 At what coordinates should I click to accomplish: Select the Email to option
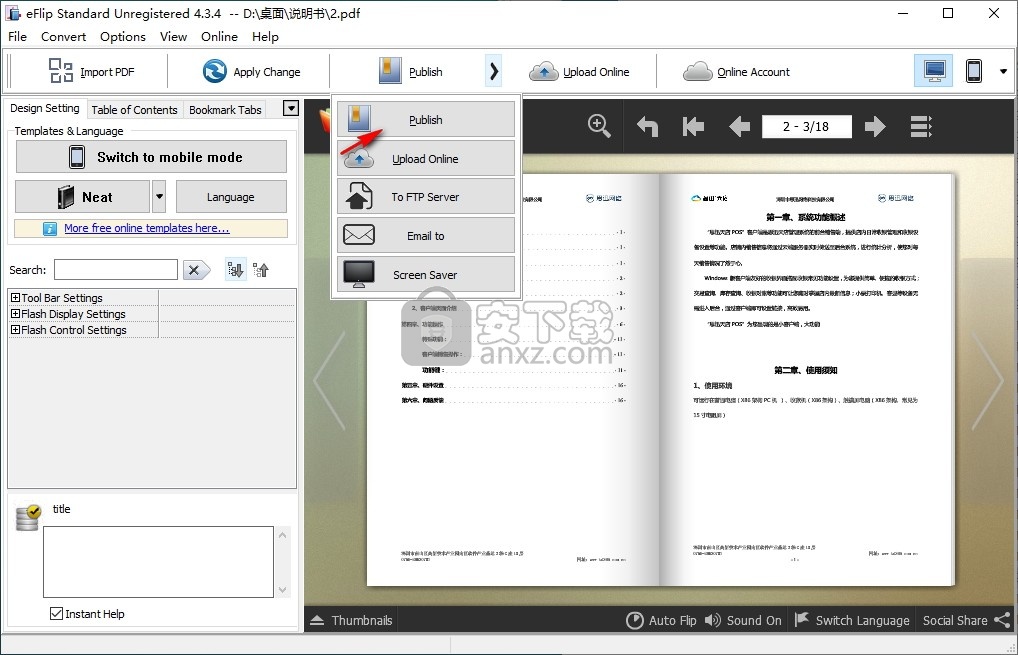[x=426, y=236]
